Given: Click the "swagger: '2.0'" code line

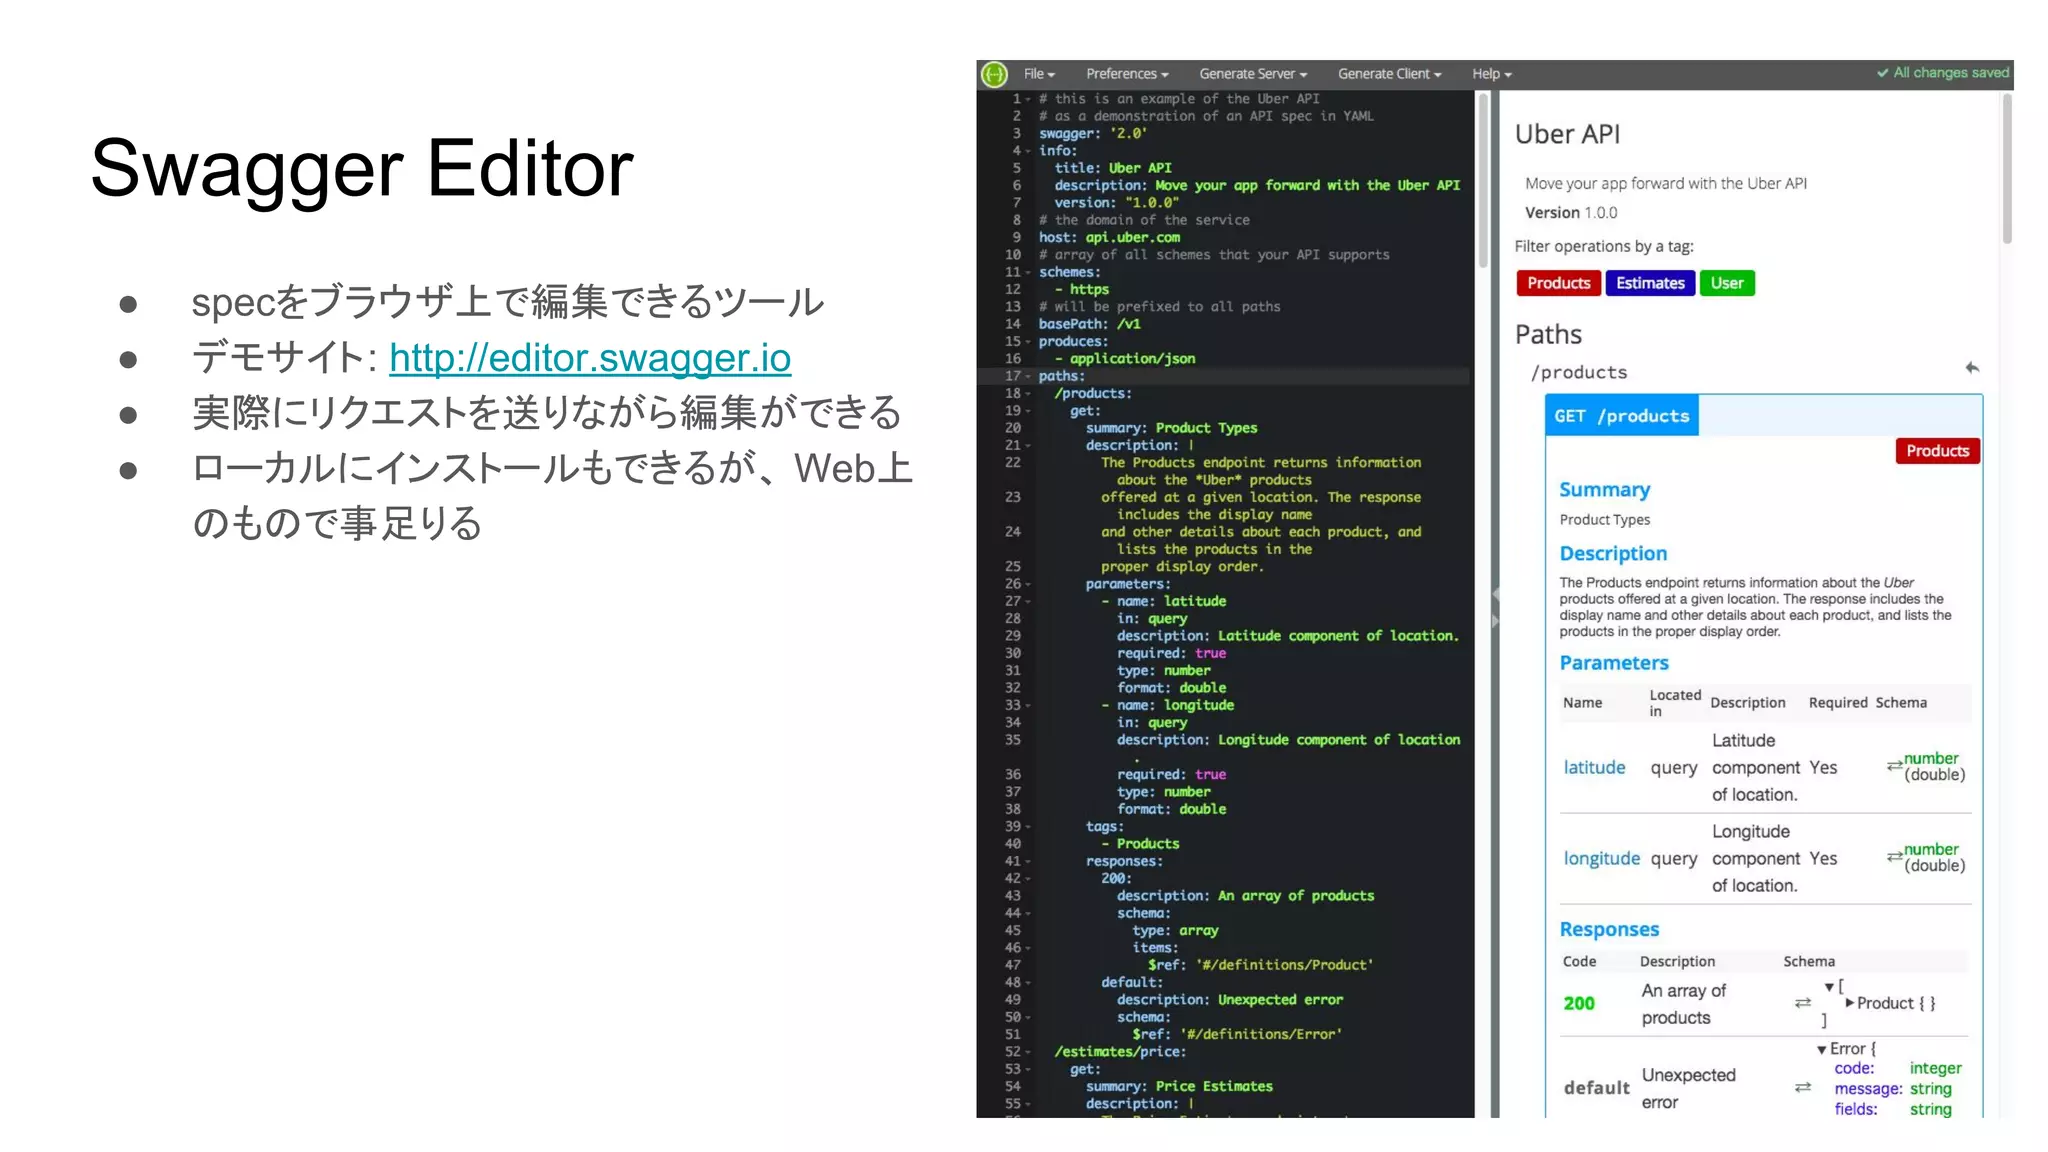Looking at the screenshot, I should [x=1092, y=133].
